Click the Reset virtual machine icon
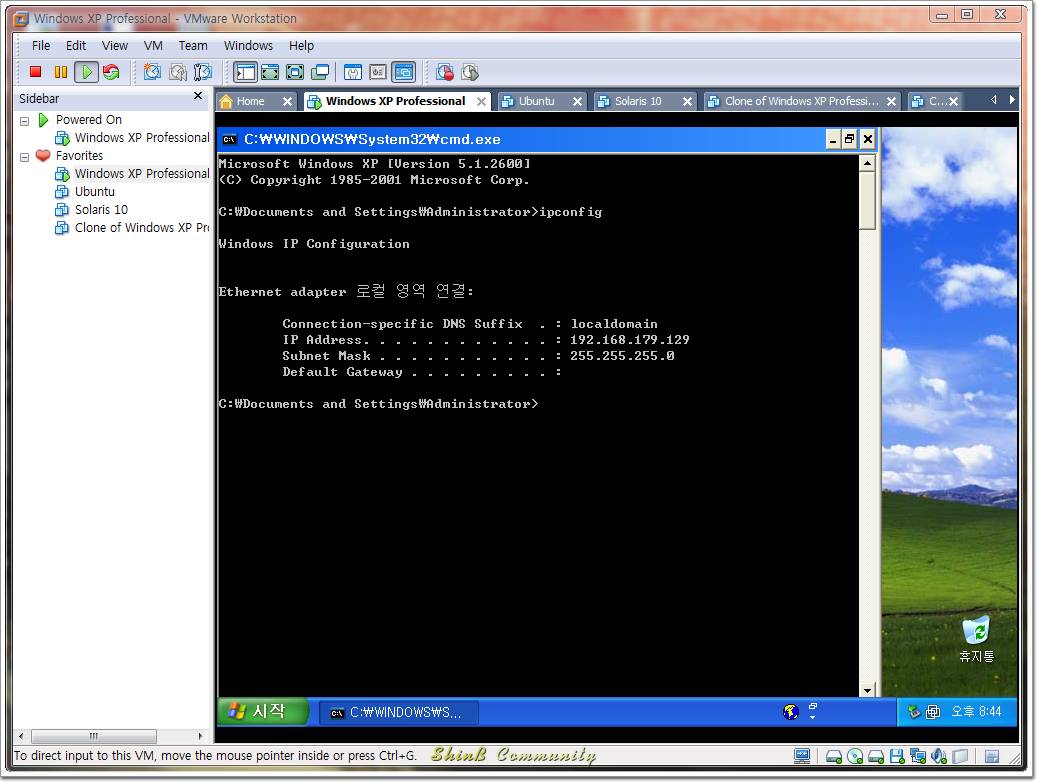The image size is (1037, 782). tap(111, 71)
